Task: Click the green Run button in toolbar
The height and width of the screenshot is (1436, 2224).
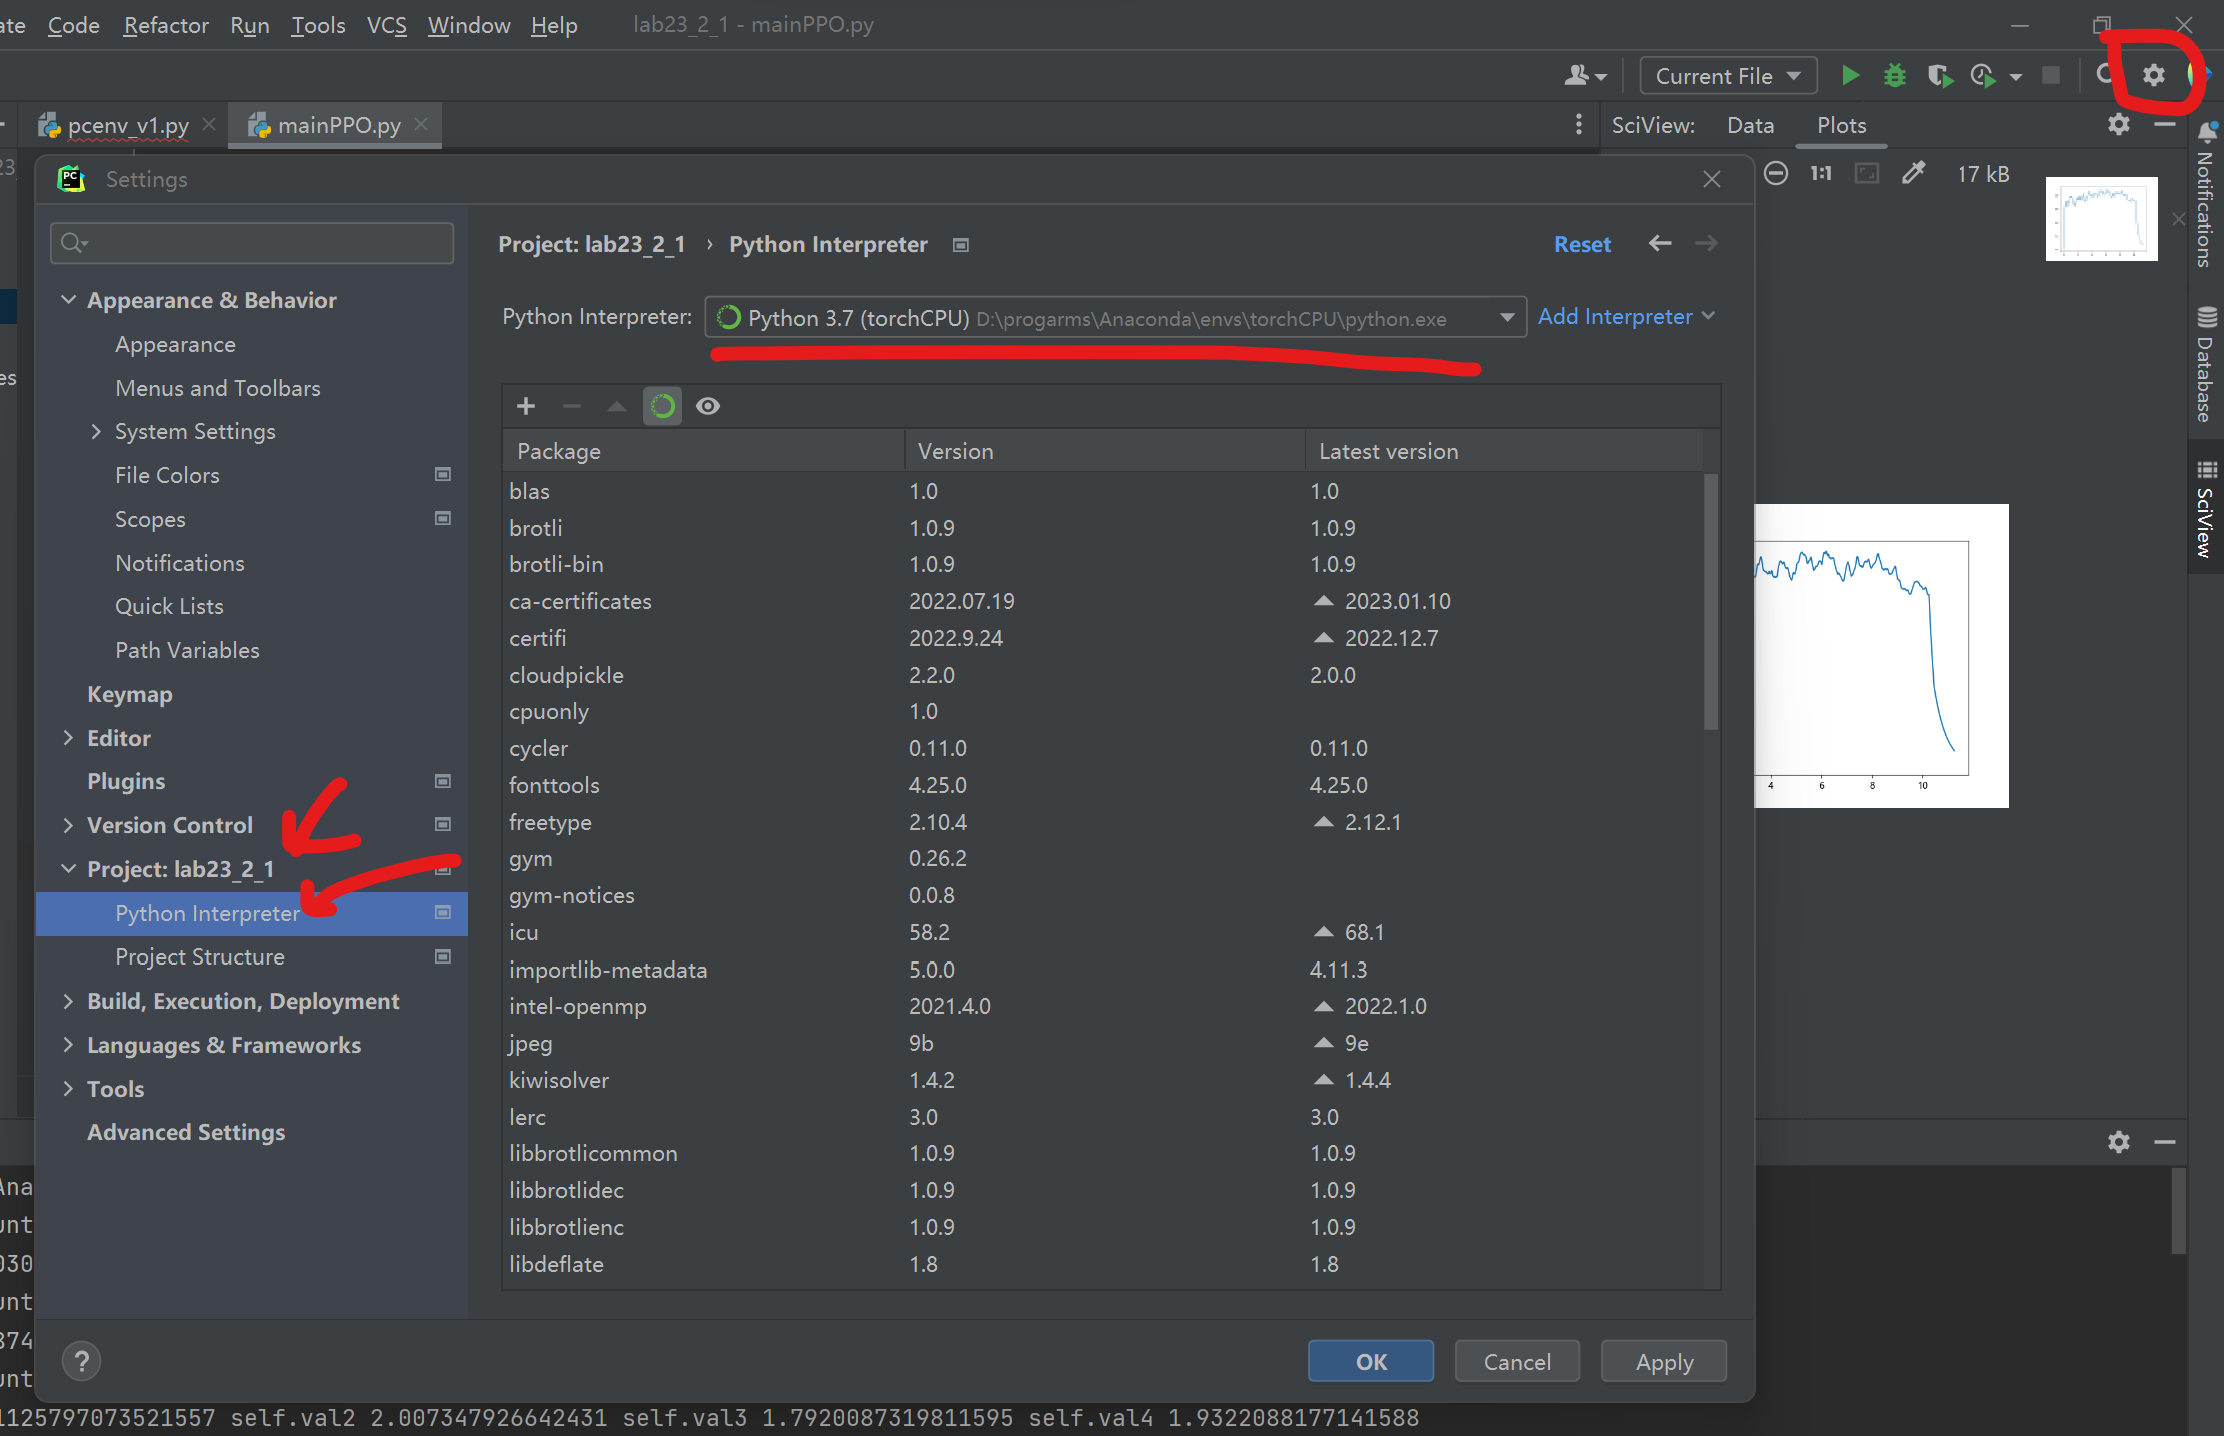Action: click(1850, 76)
